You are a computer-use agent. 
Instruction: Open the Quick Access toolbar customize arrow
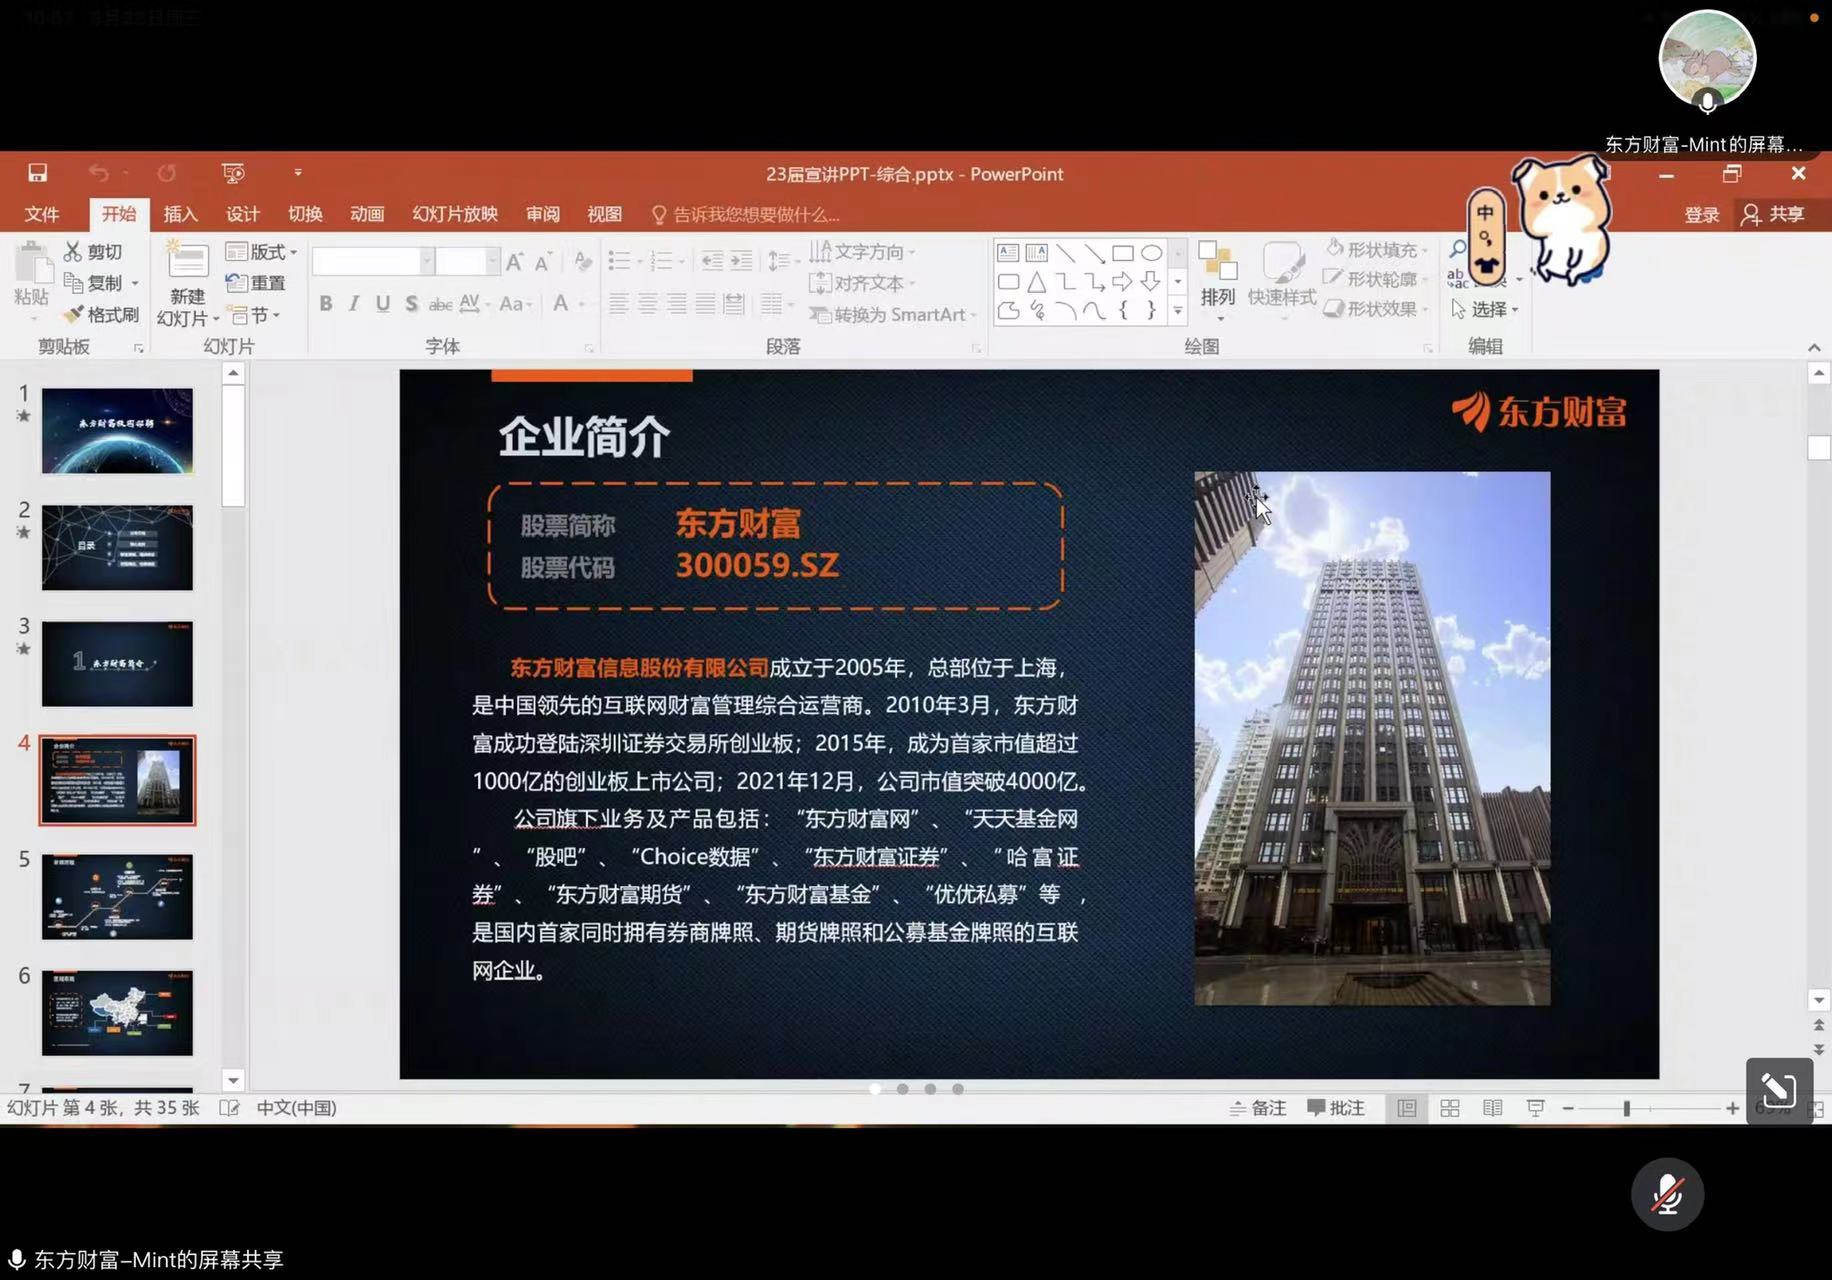click(298, 173)
